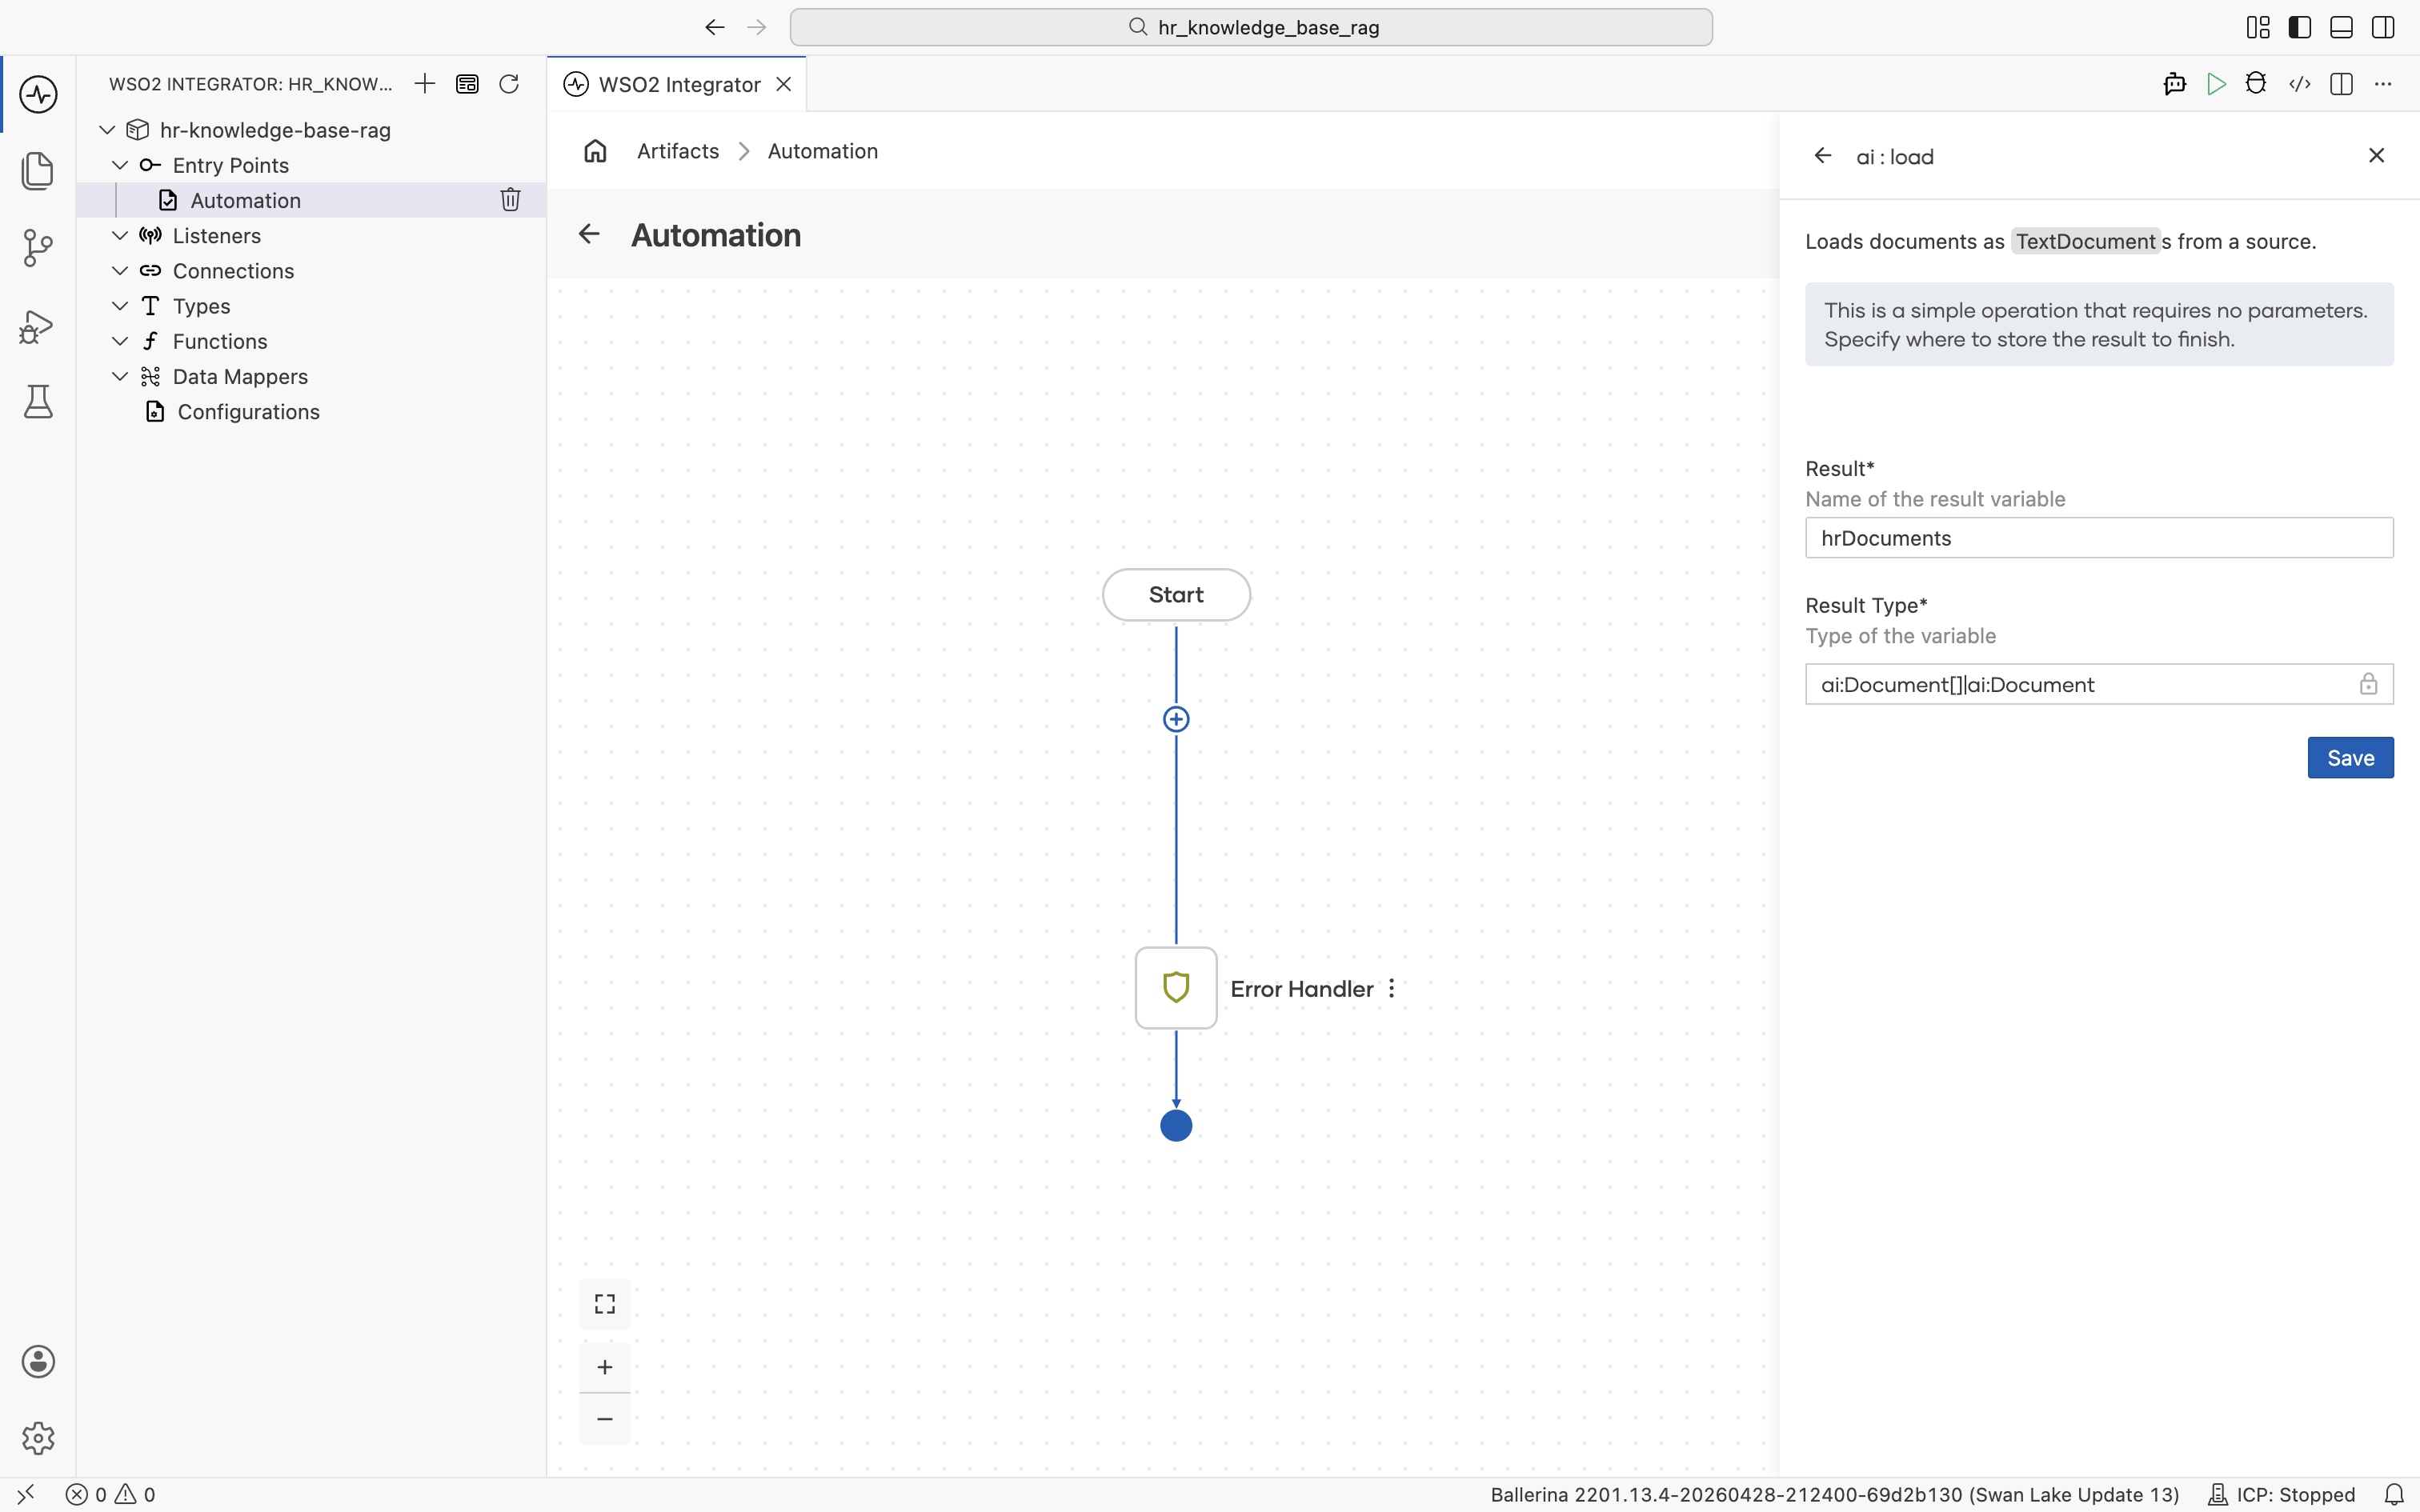This screenshot has height=1512, width=2420.
Task: Show errors and warnings in status bar
Action: (110, 1494)
